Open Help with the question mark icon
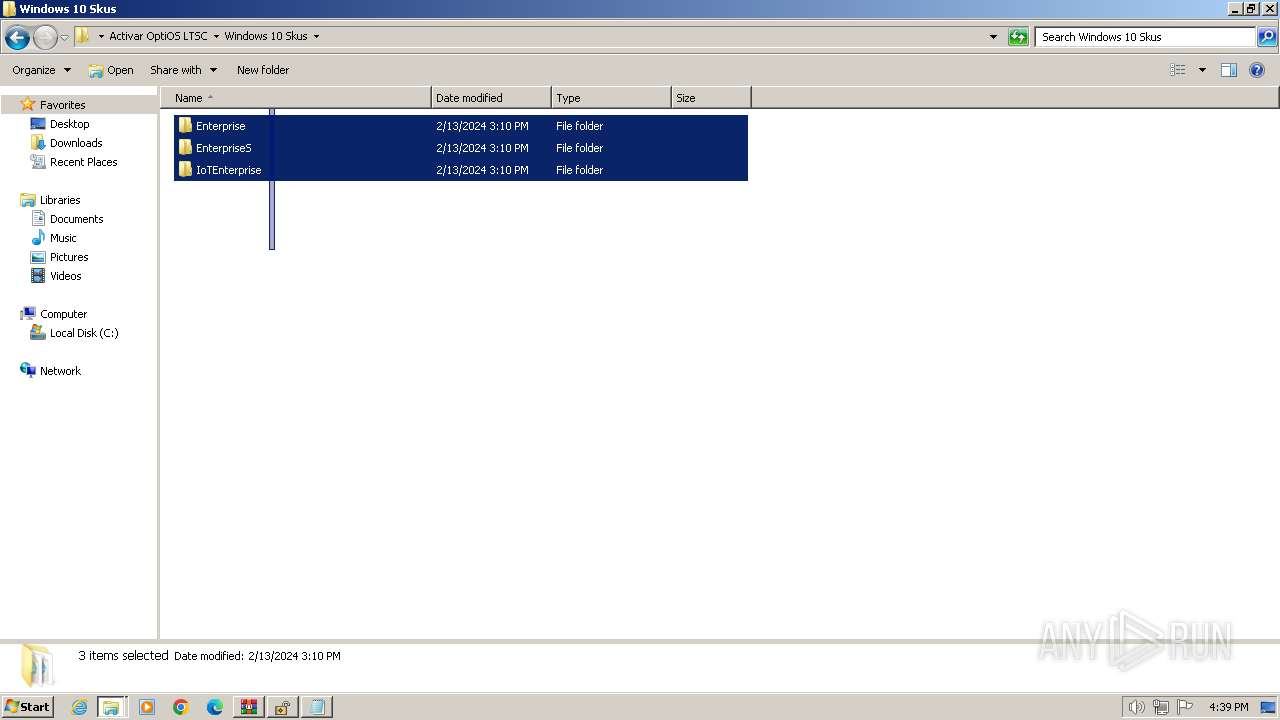Screen dimensions: 1280x720 click(x=1257, y=70)
